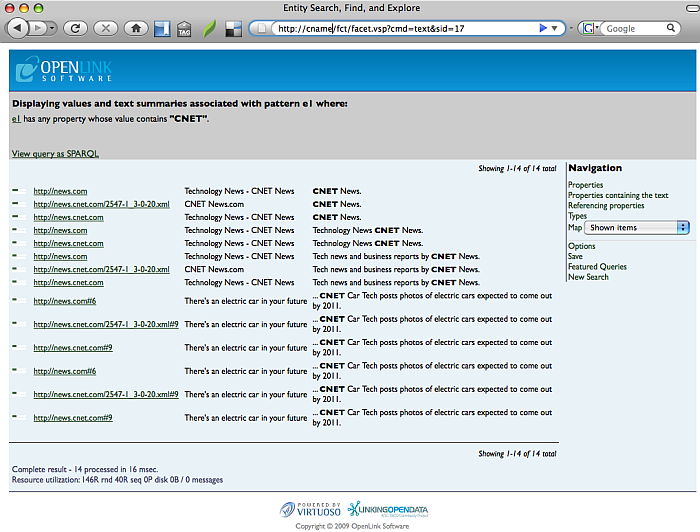Reload the page with the refresh button
700x532 pixels.
(x=75, y=29)
